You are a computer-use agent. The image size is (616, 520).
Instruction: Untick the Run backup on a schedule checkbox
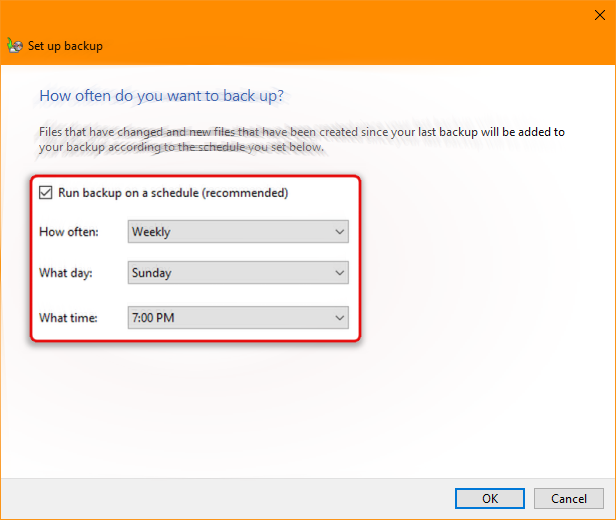tap(45, 193)
